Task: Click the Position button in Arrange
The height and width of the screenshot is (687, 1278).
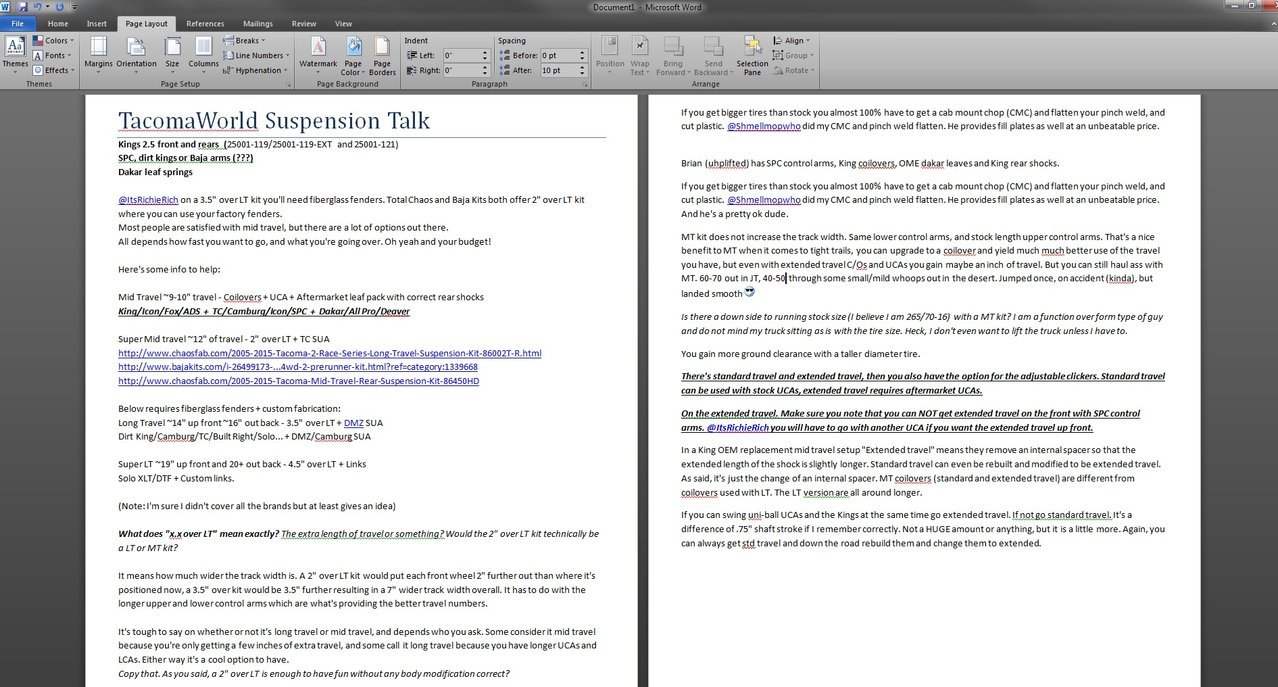Action: click(x=610, y=56)
